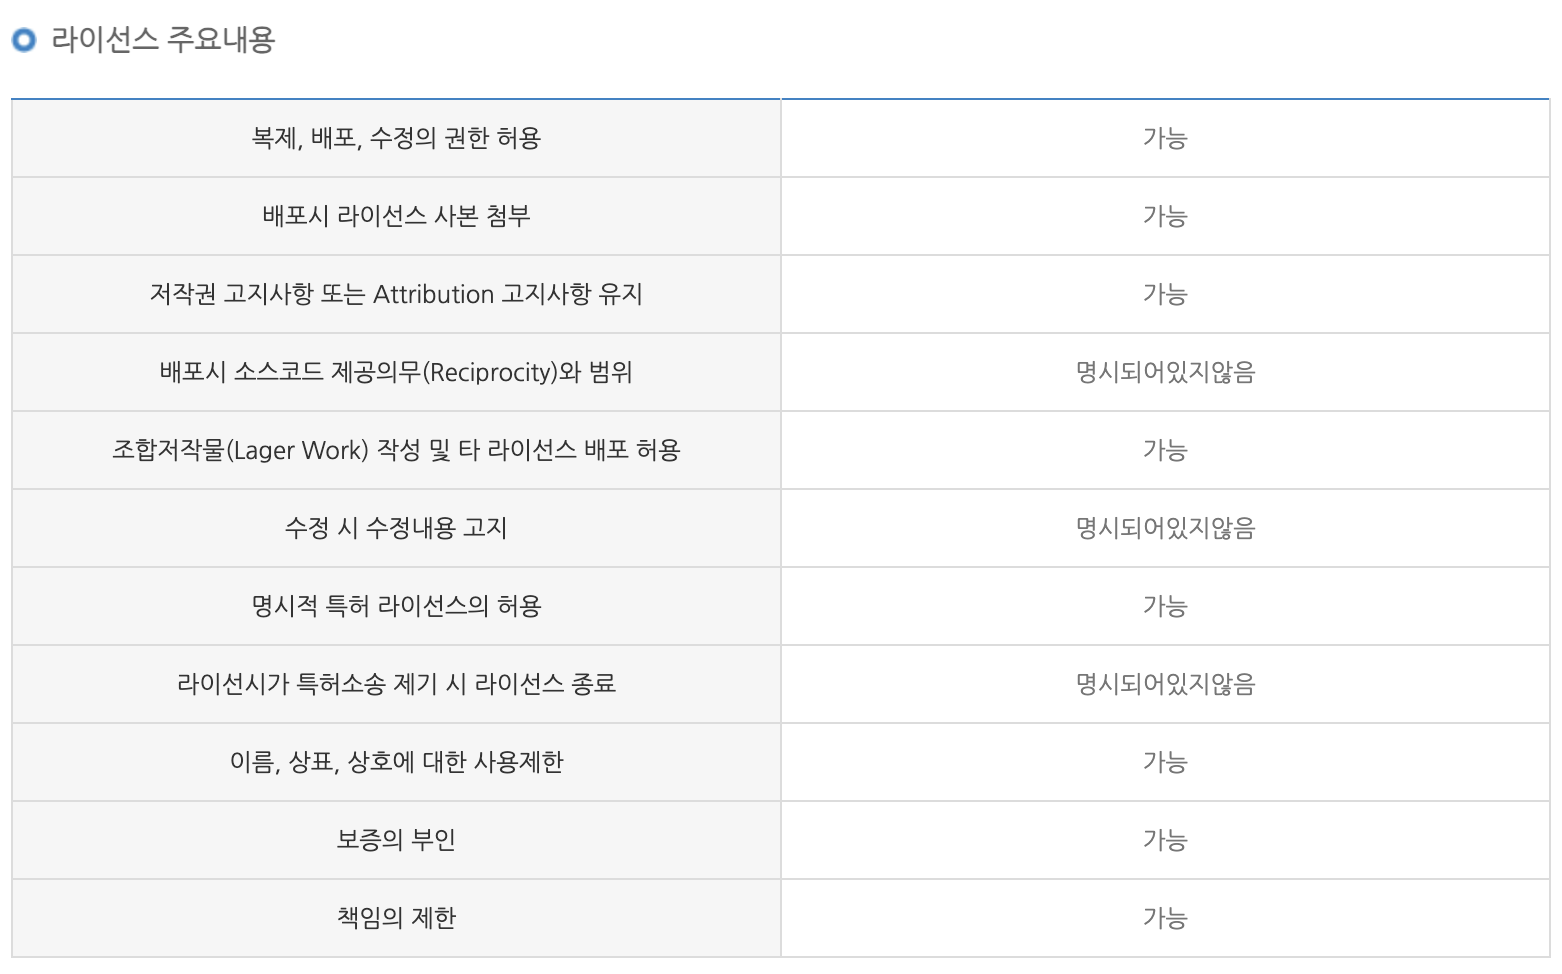Click 배포시 라이선스 사본 첨부 cell
Screen dimensions: 1562x974
[x=396, y=216]
